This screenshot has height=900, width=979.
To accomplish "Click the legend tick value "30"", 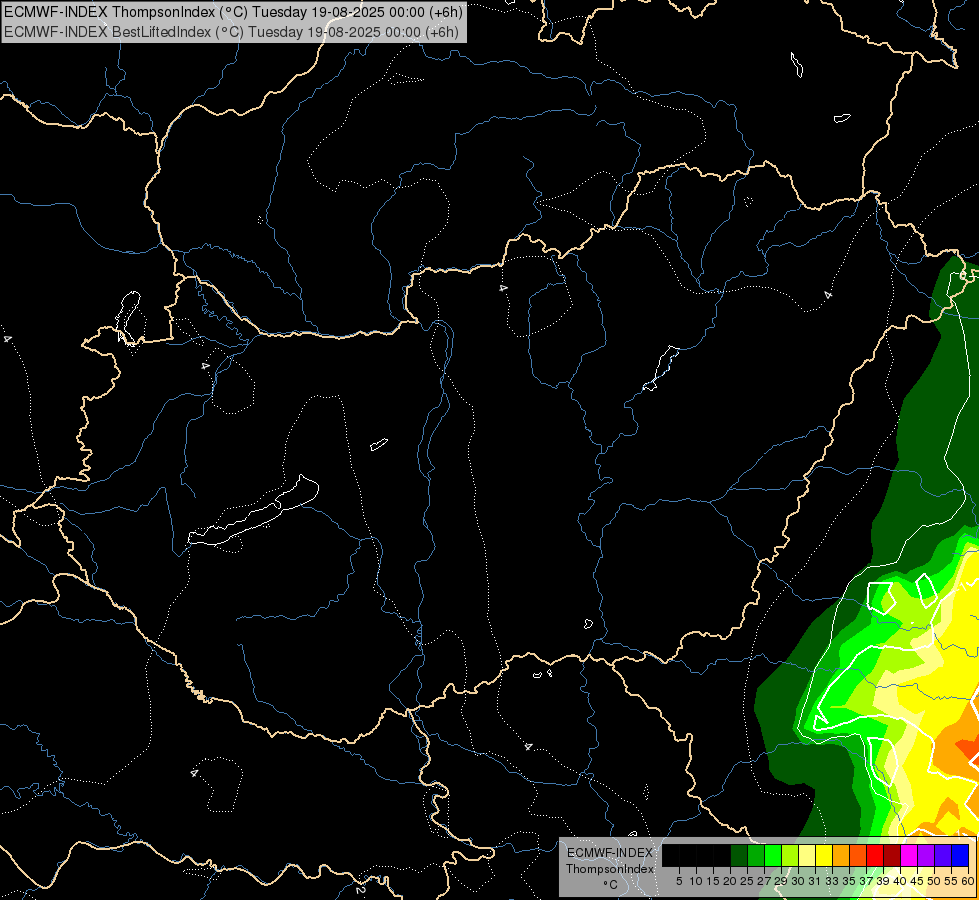I will tap(798, 881).
